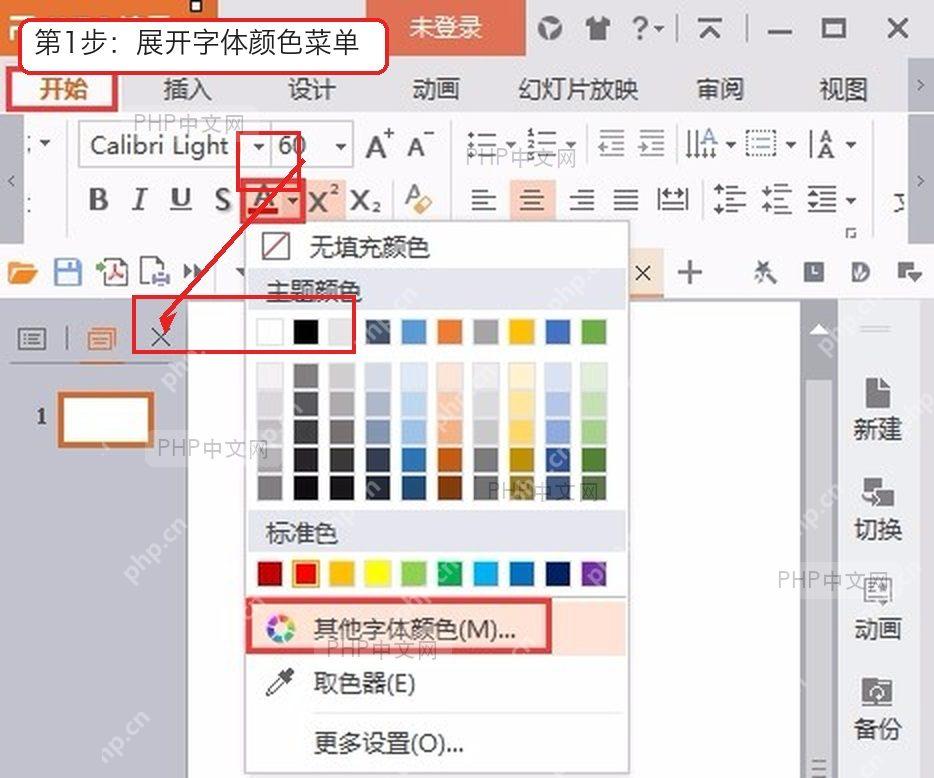This screenshot has height=778, width=934.
Task: Collapse the ribbon with the up arrow icon
Action: tap(710, 28)
